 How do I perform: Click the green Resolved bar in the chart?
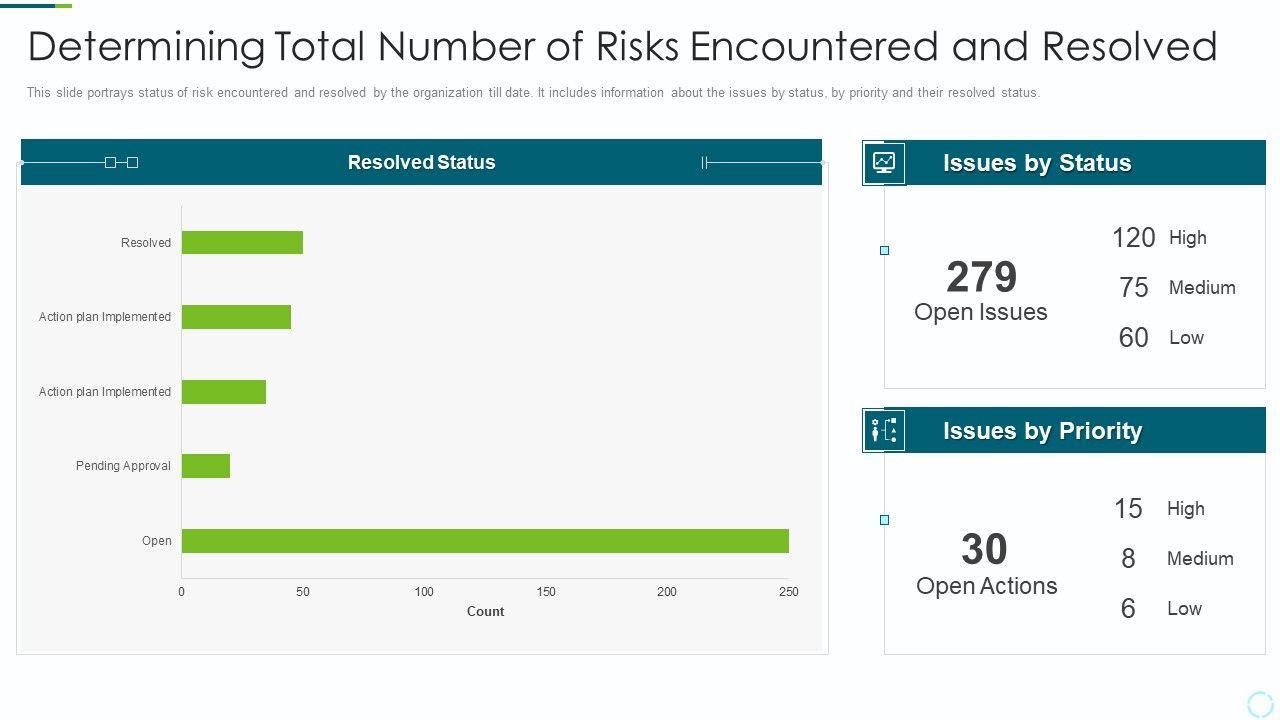(242, 243)
